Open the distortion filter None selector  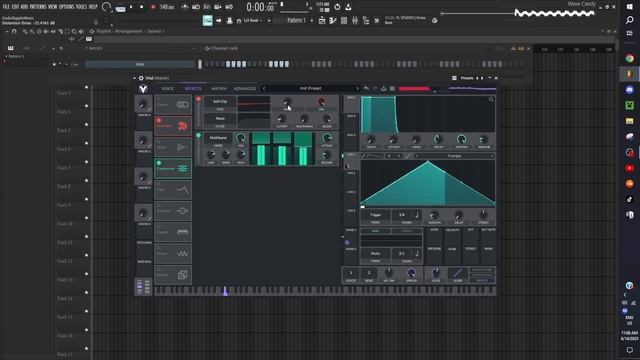click(220, 118)
